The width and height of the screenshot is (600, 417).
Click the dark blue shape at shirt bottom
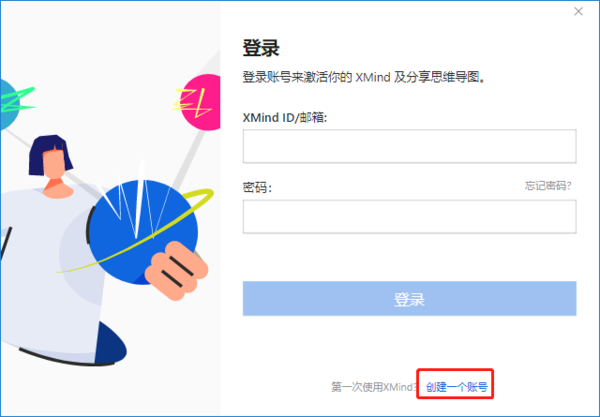click(110, 344)
